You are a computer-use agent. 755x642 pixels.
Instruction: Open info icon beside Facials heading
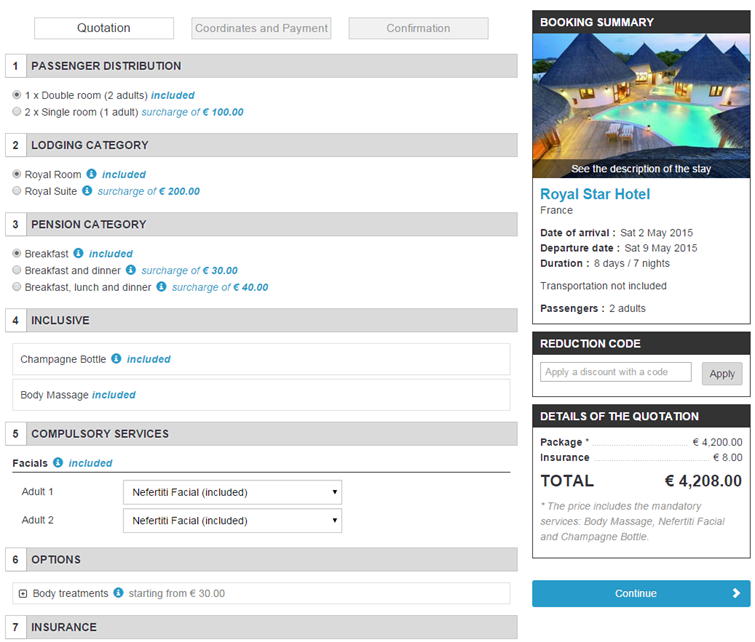pos(58,463)
